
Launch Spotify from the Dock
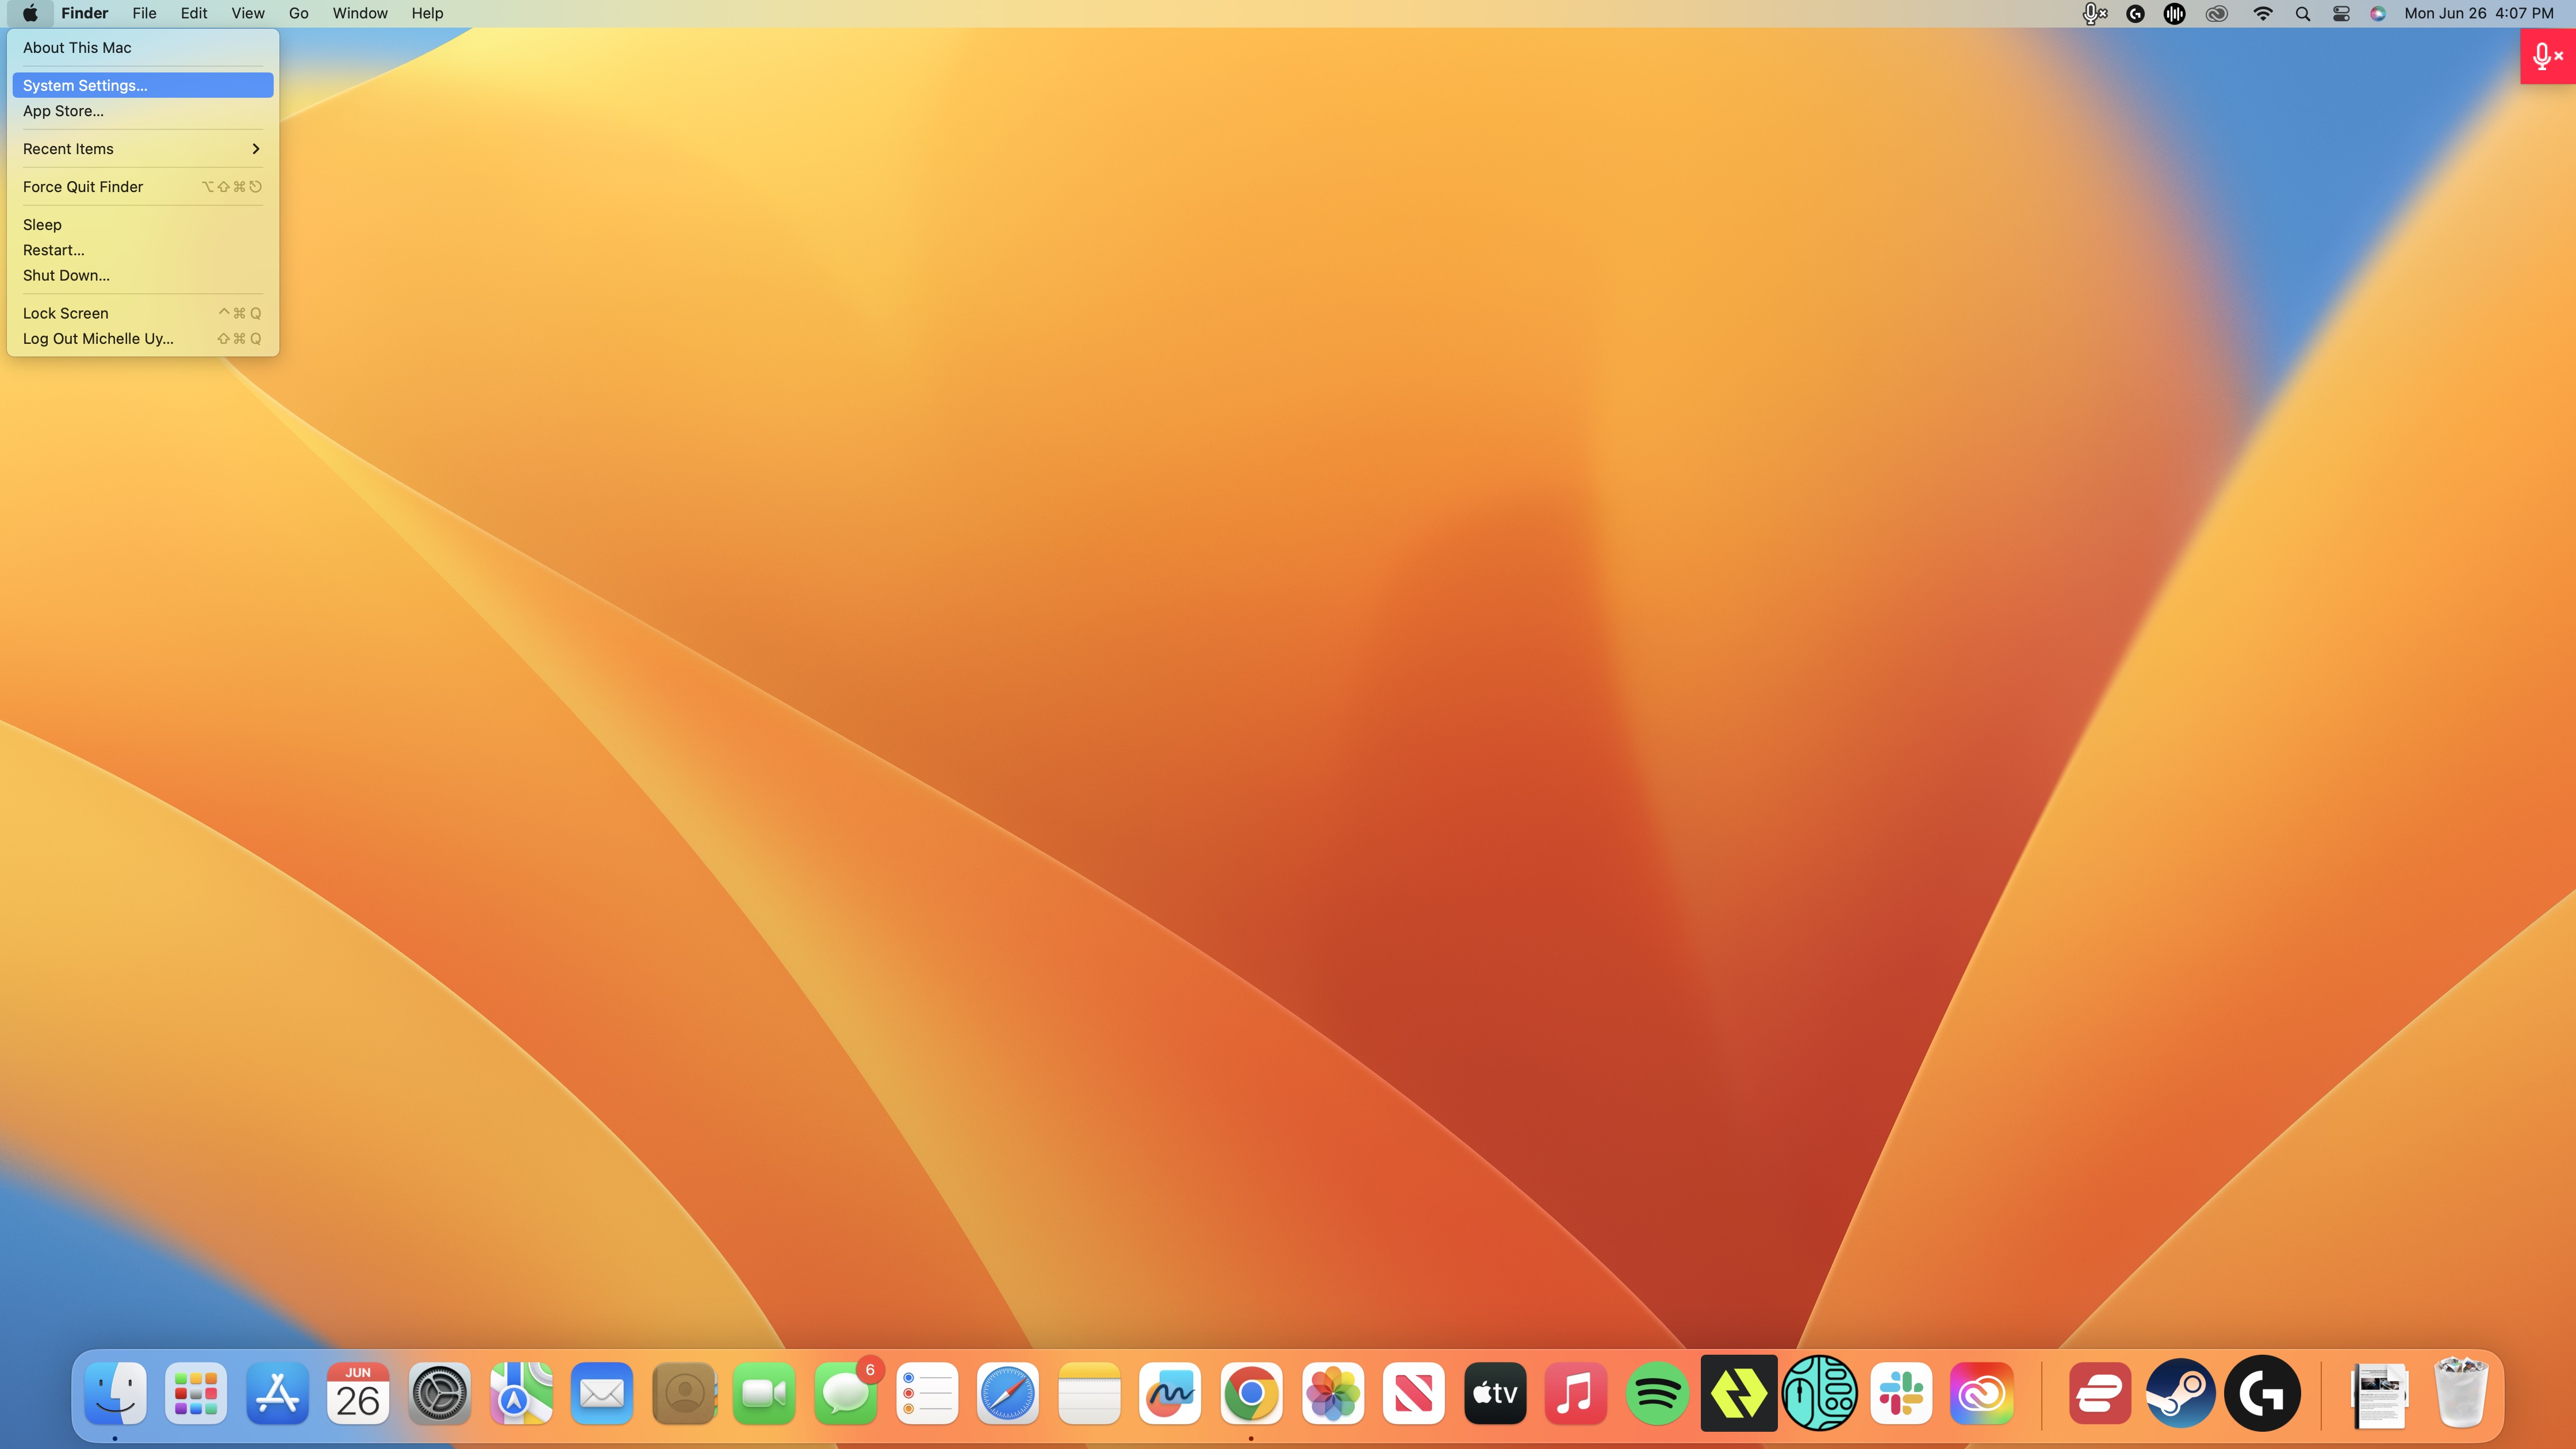[1658, 1393]
